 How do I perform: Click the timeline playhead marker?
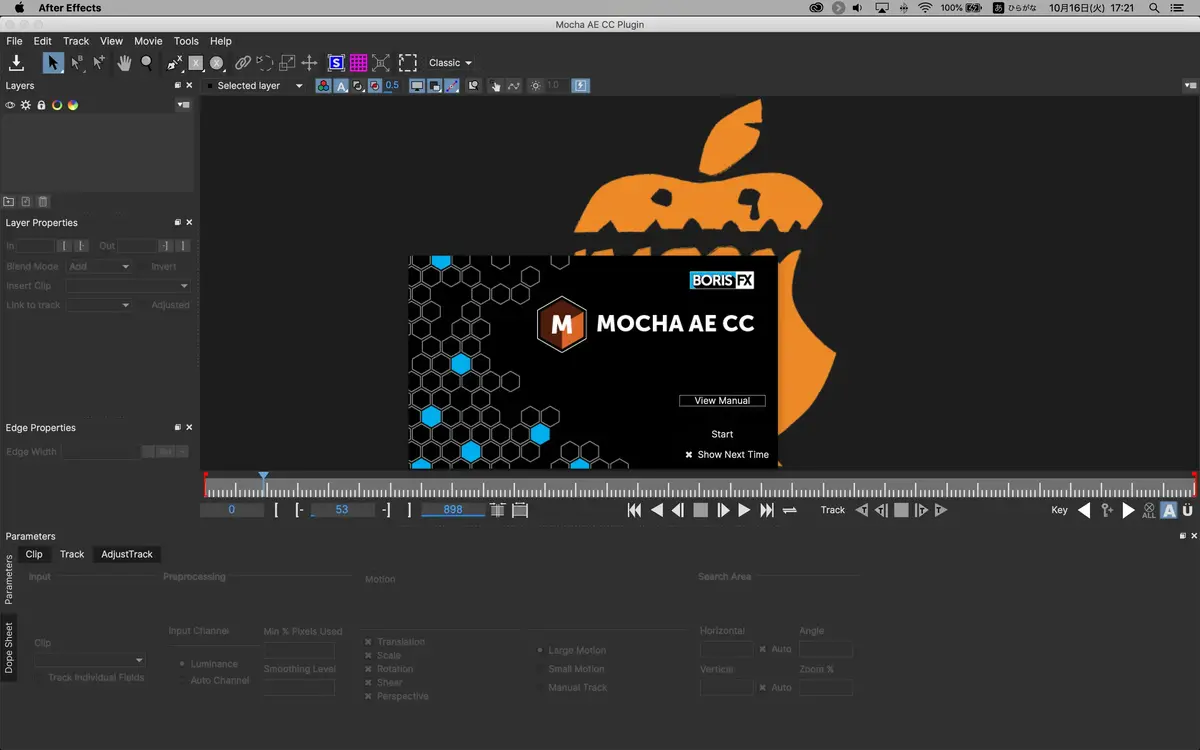pyautogui.click(x=264, y=478)
